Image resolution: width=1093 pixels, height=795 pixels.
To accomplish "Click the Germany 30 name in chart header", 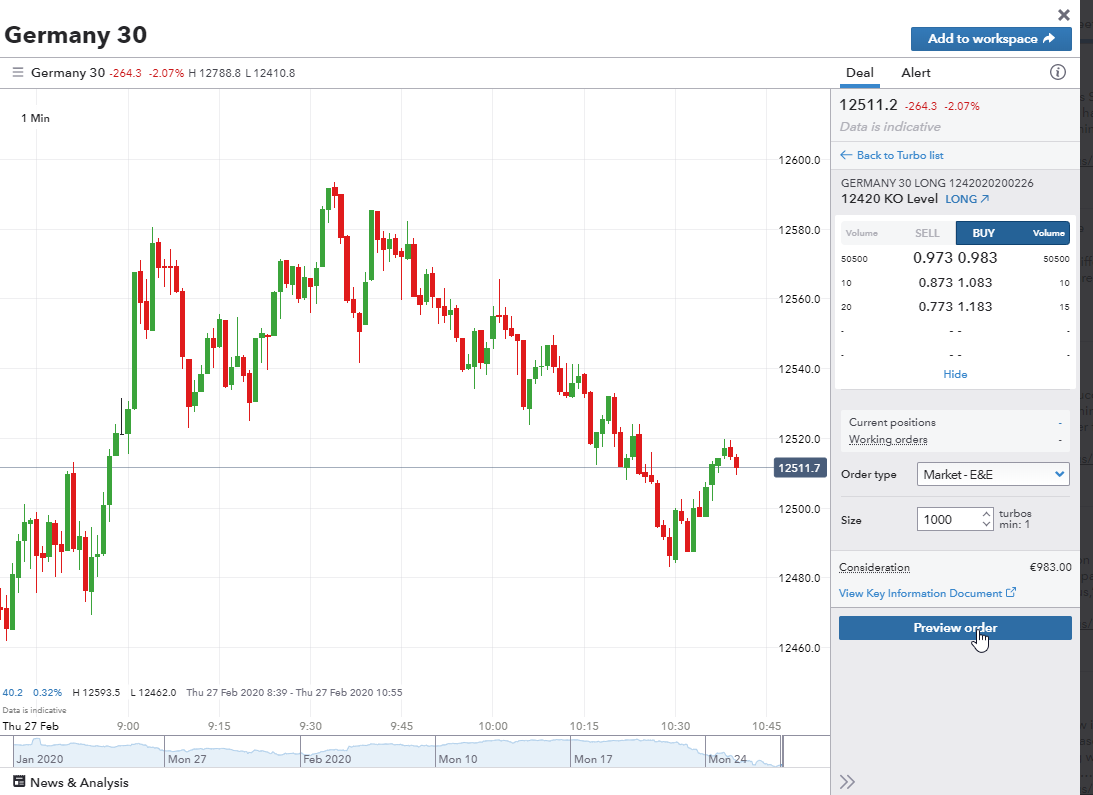I will (68, 73).
